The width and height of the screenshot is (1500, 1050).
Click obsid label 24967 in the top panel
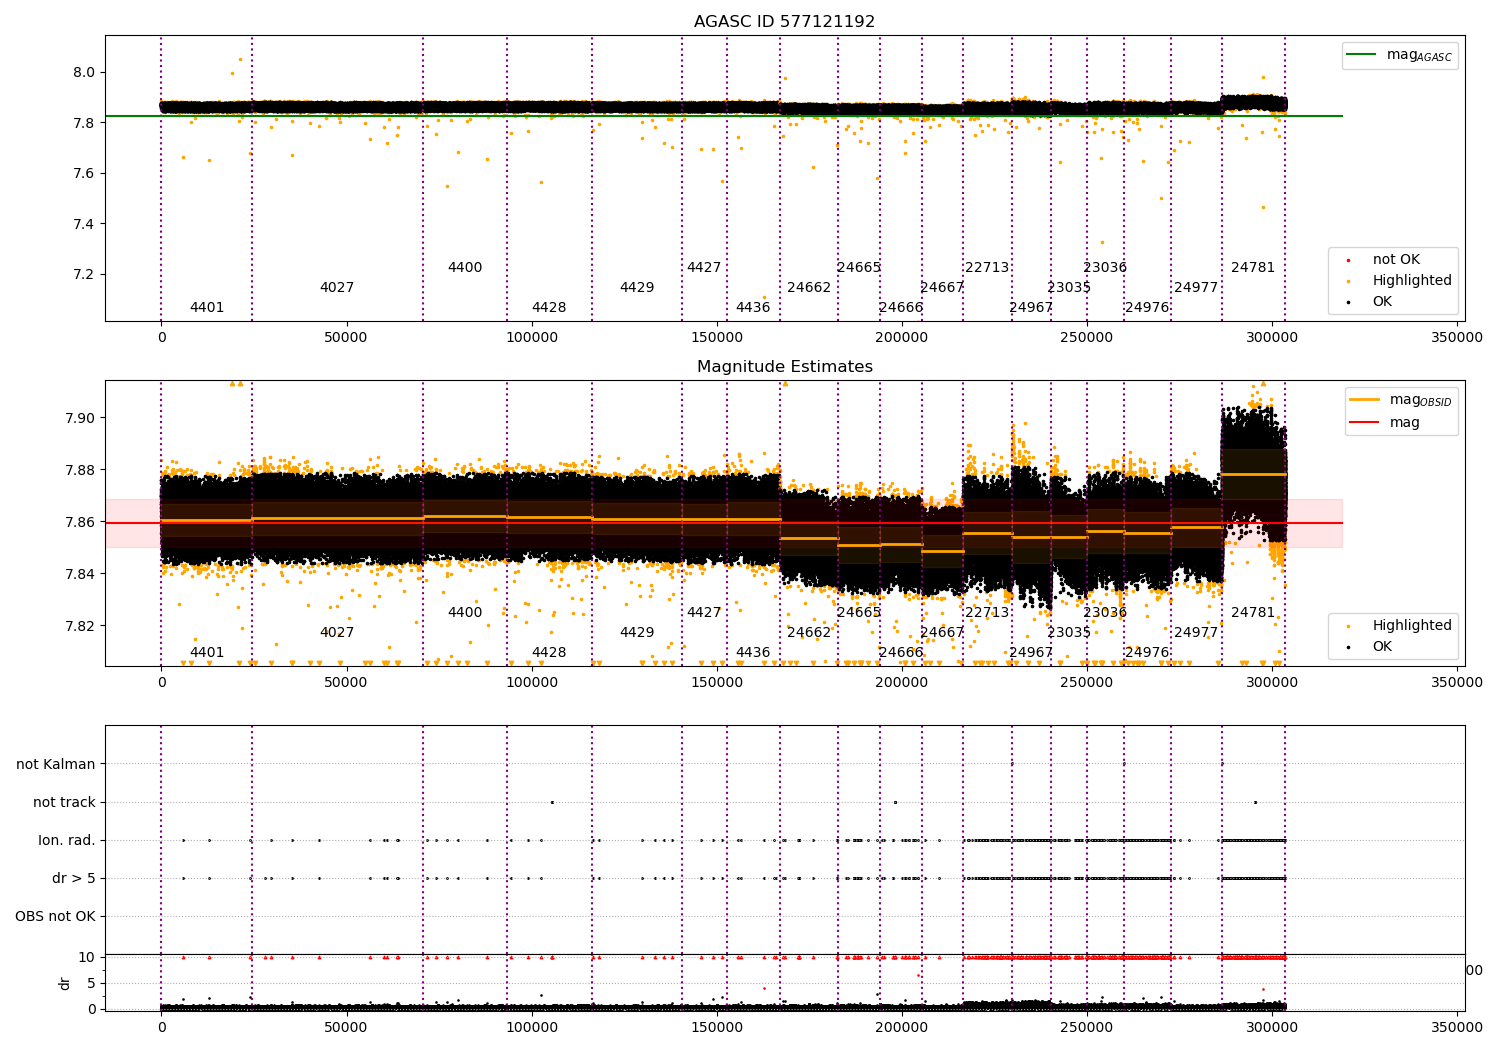[1031, 308]
